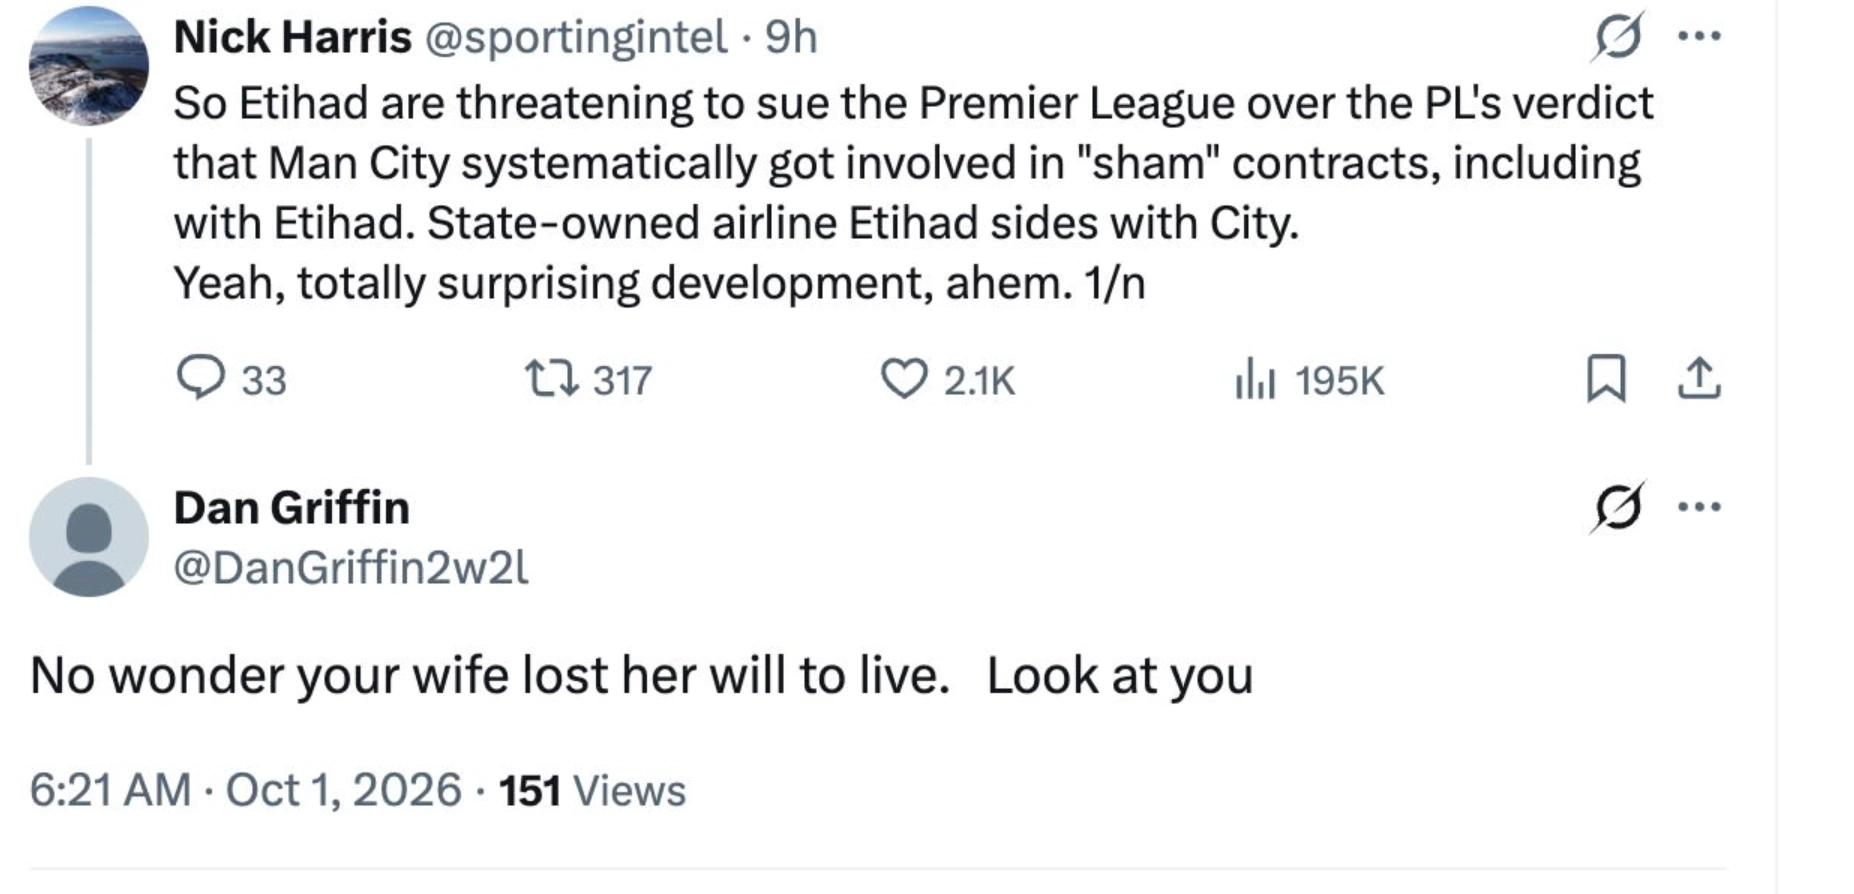Open Nick Harris's profile picture
1854x894 pixels.
coord(88,66)
